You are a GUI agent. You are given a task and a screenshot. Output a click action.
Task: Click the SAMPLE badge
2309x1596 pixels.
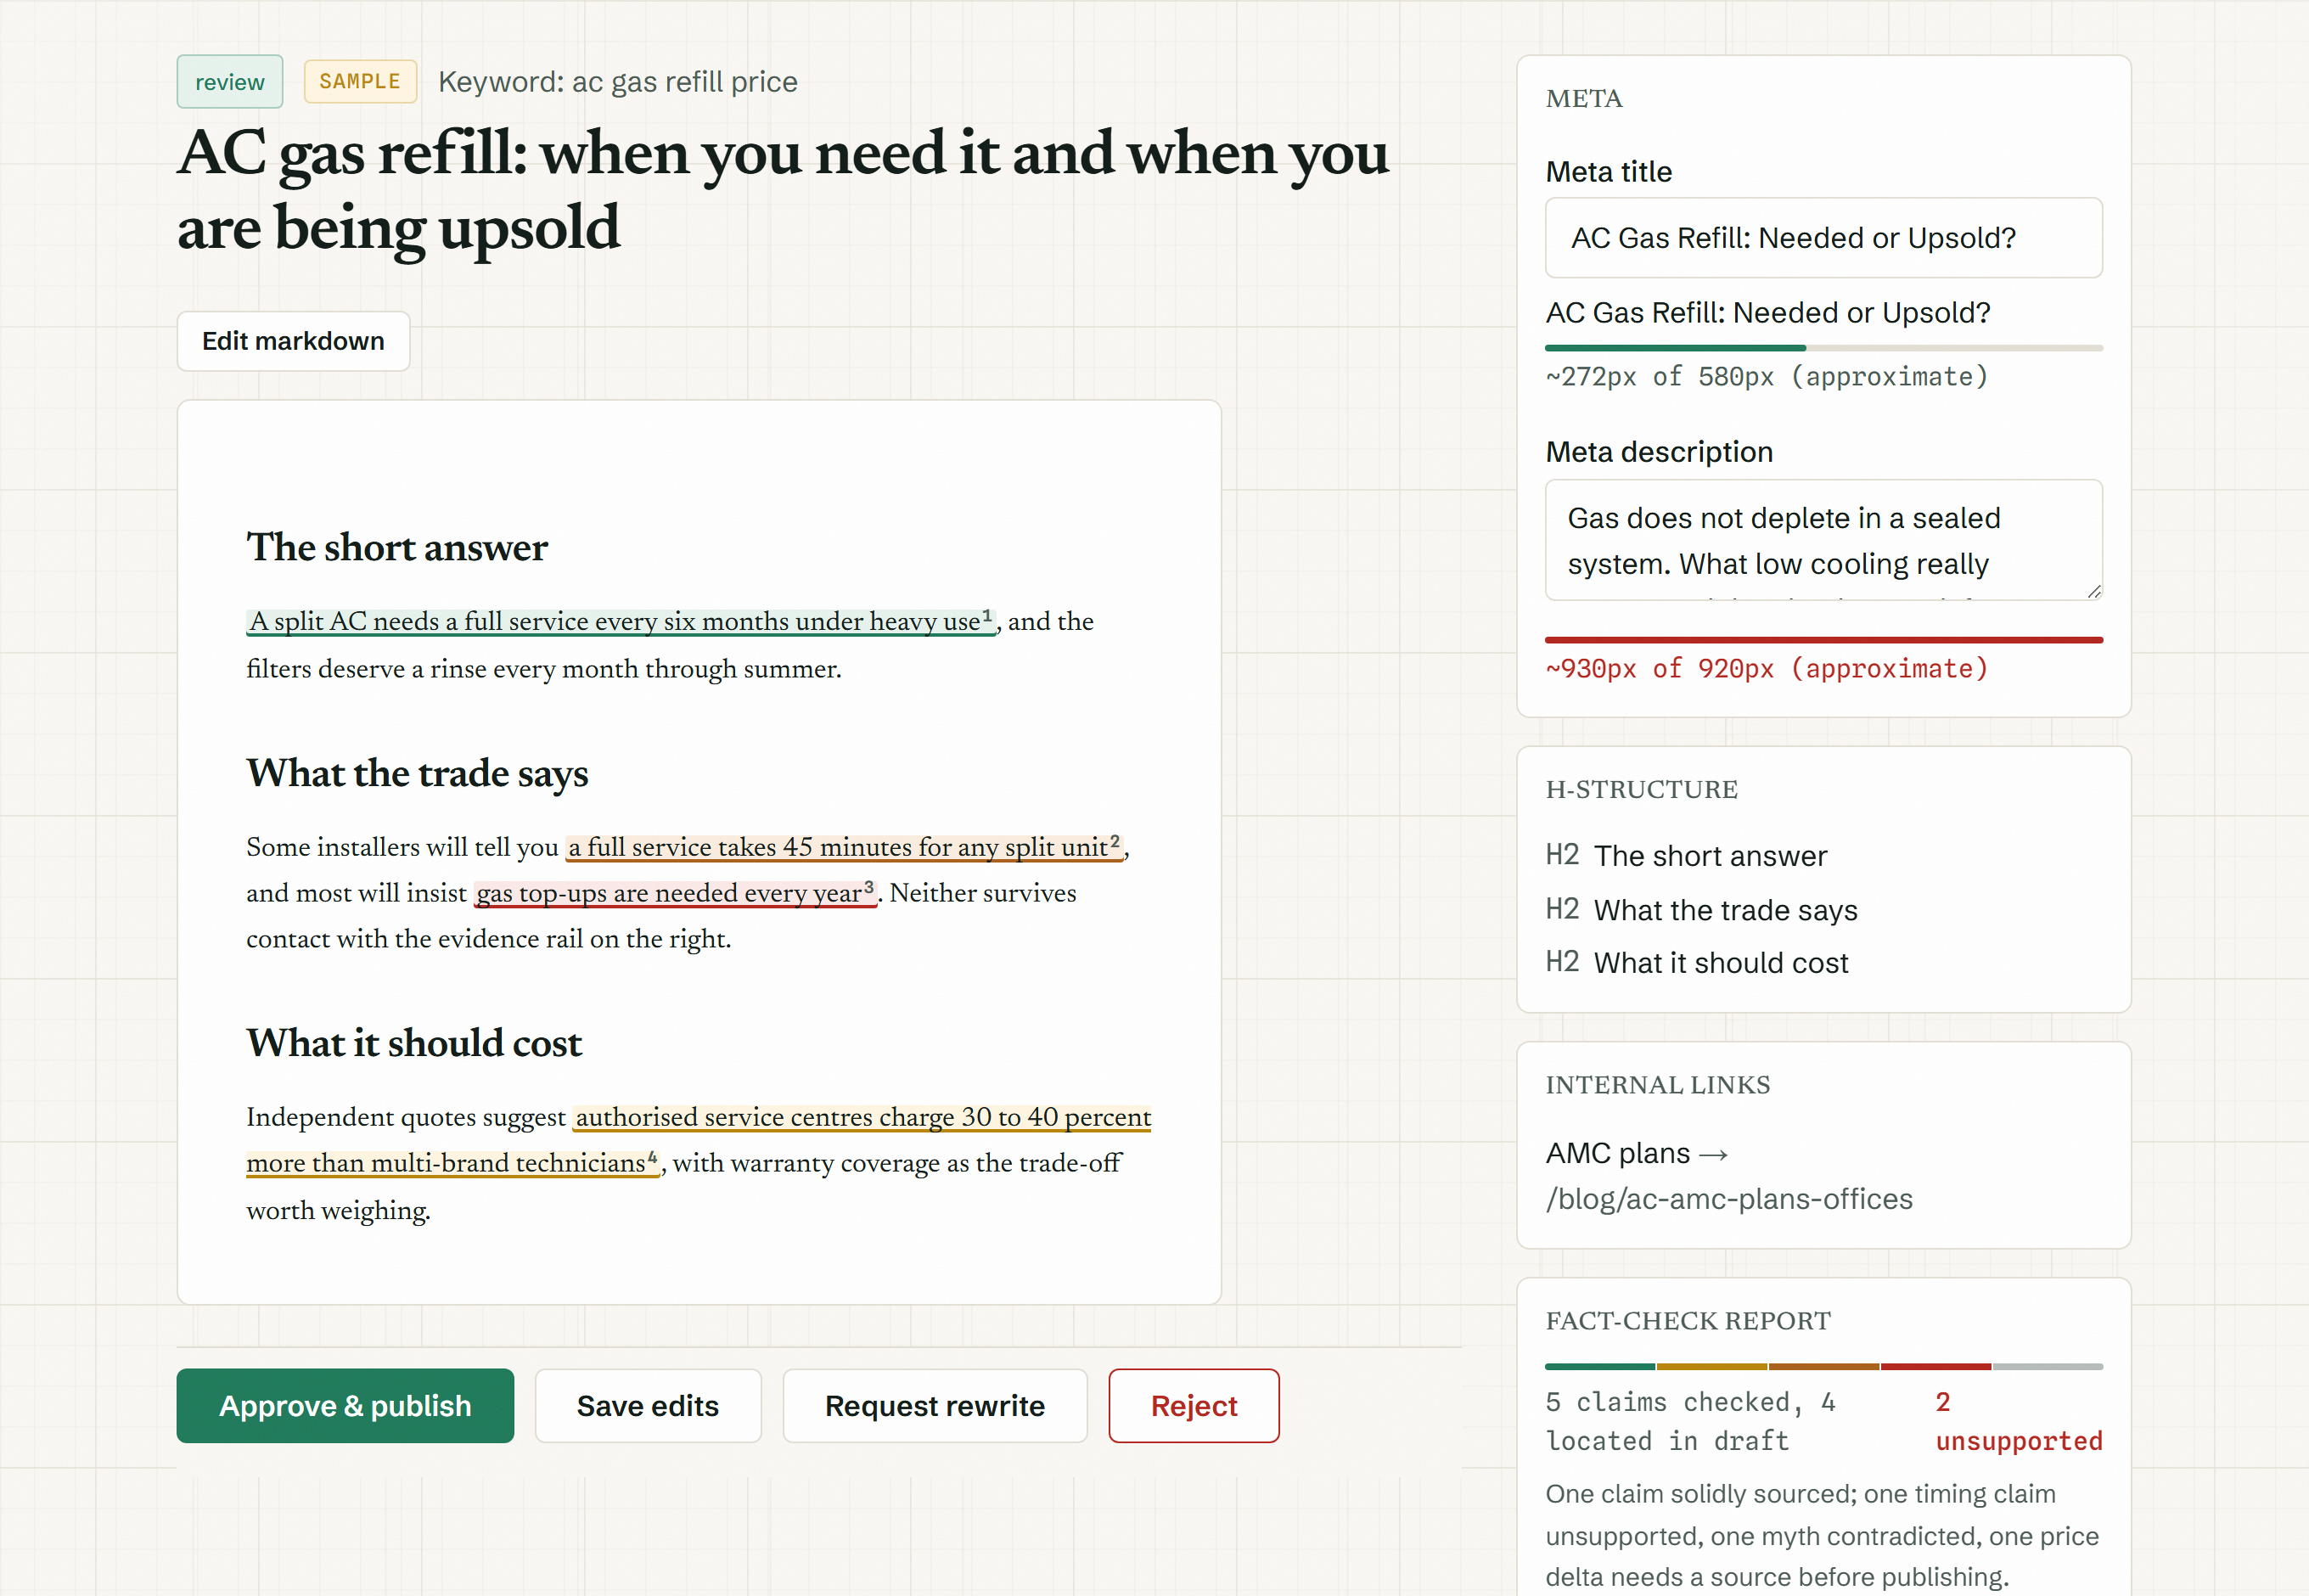[360, 82]
